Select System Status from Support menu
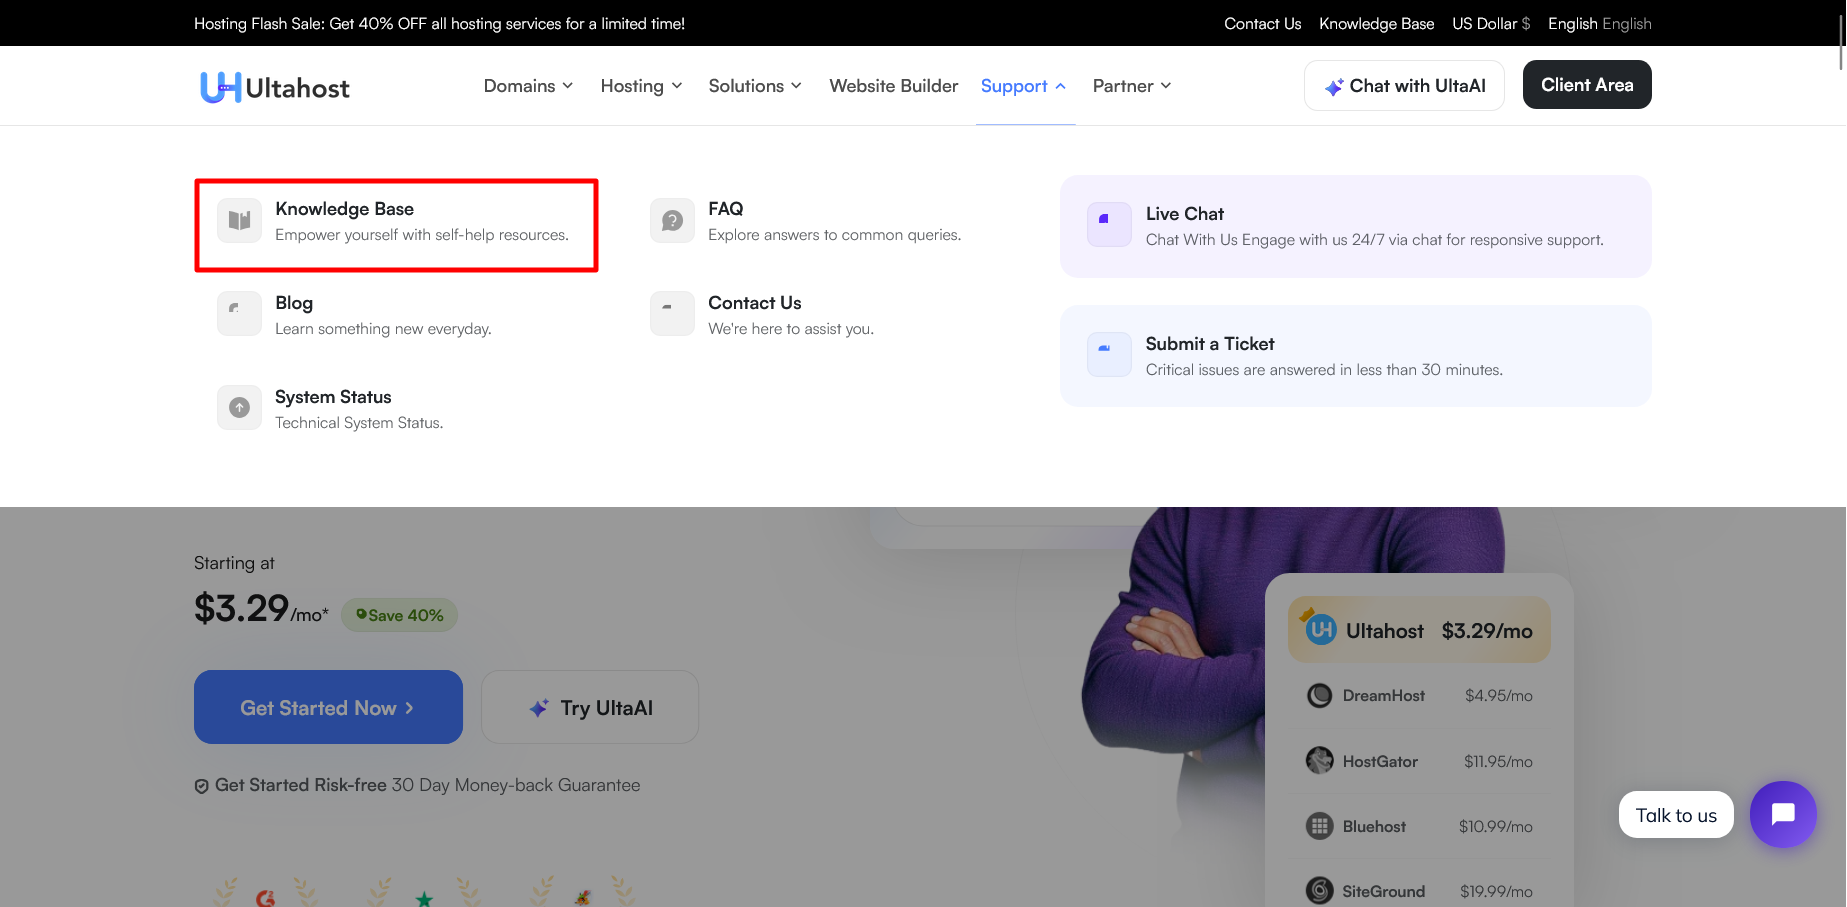 [331, 408]
